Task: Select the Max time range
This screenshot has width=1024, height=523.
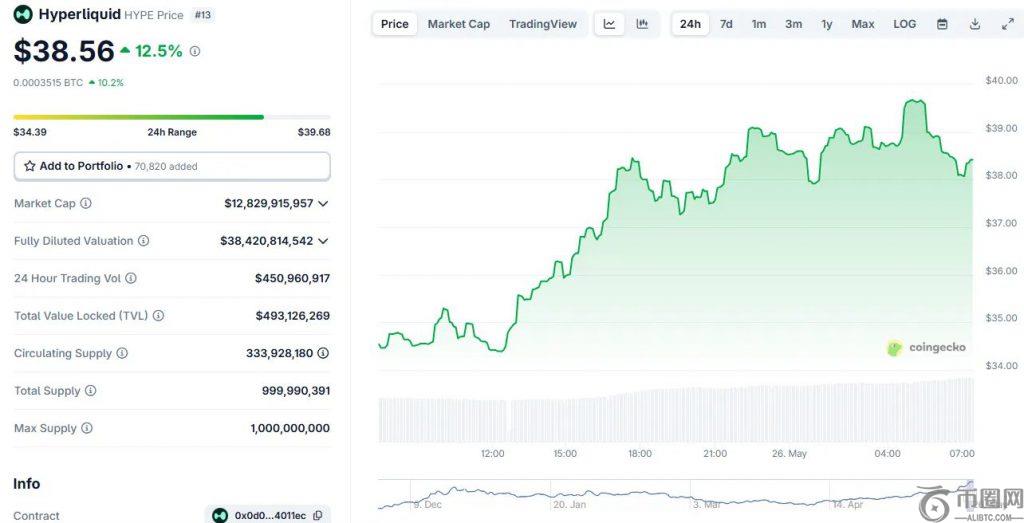Action: [x=863, y=24]
